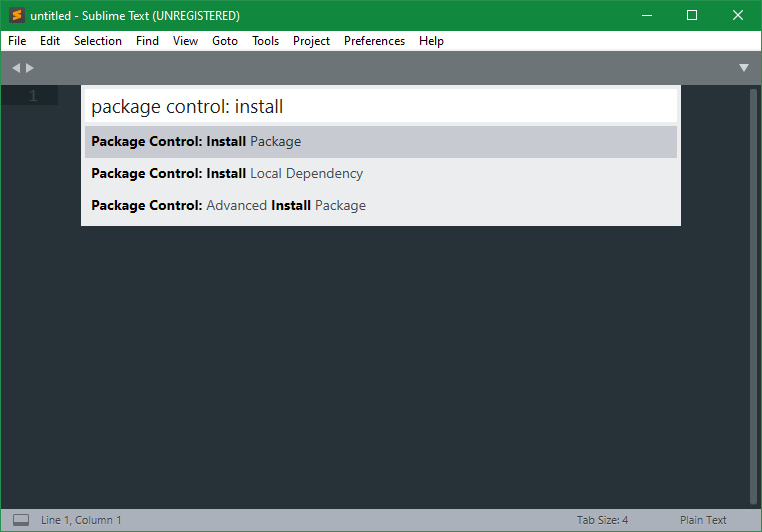Select Package Control: Advanced Install Package
Viewport: 762px width, 532px height.
381,206
